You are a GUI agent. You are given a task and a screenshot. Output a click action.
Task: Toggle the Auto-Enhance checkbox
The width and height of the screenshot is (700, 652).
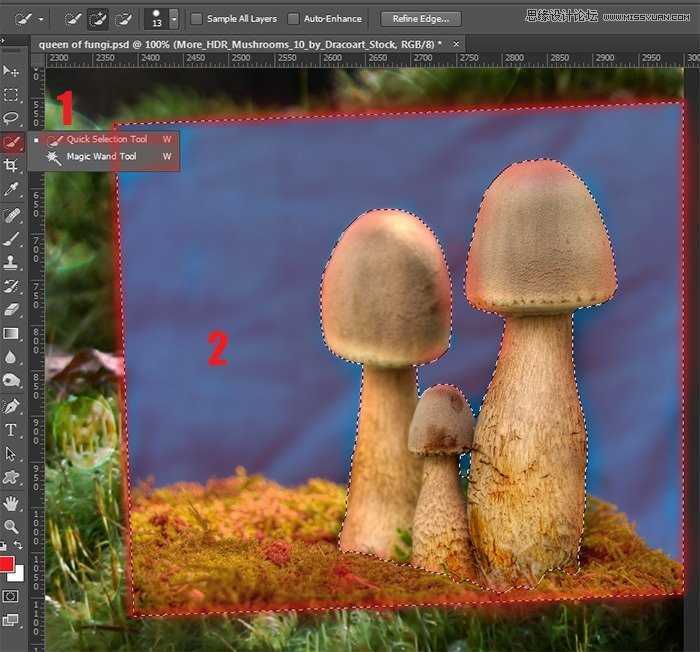point(293,18)
